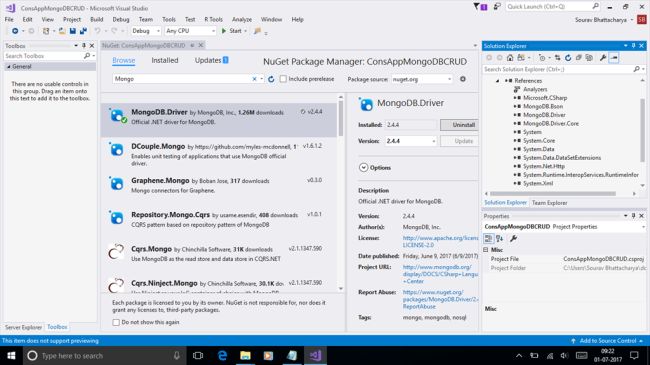Collapse the References tree node
Image resolution: width=650 pixels, height=365 pixels.
pyautogui.click(x=497, y=81)
